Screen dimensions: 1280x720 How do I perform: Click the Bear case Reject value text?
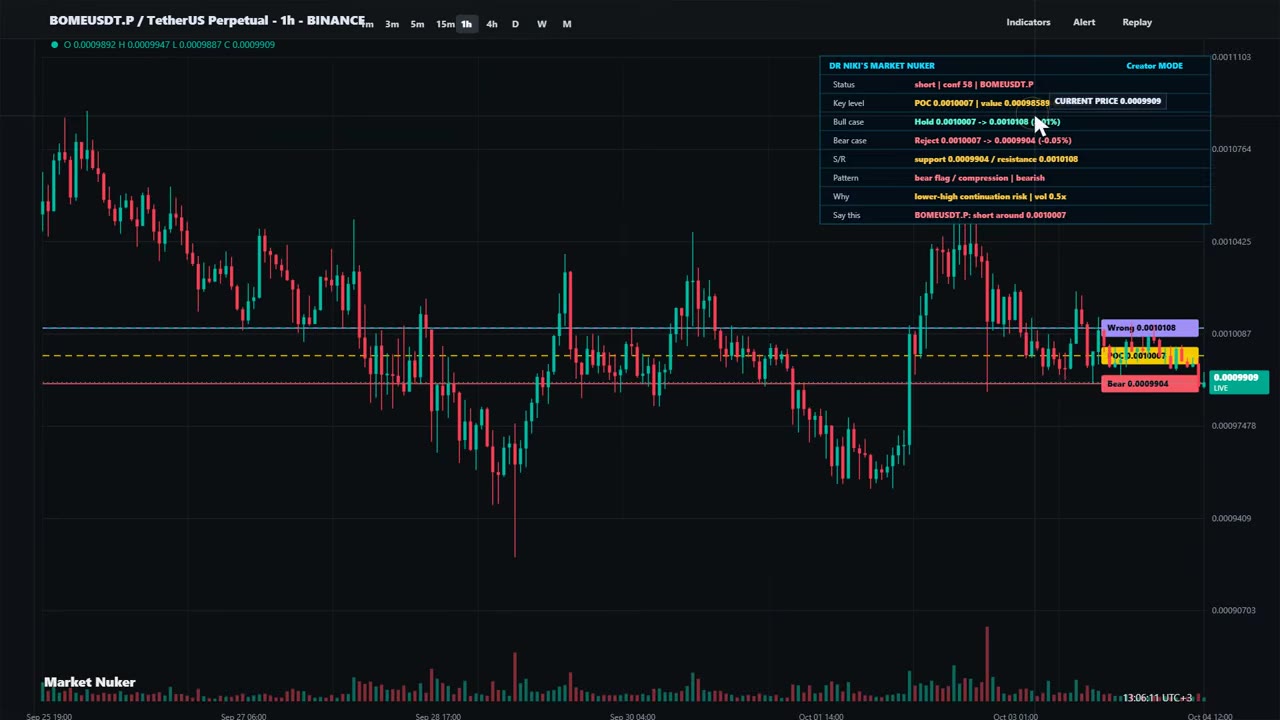[992, 141]
